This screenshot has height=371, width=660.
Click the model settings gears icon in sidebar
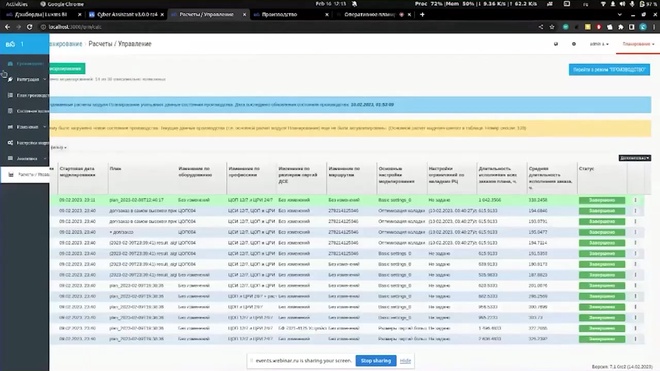(10, 143)
